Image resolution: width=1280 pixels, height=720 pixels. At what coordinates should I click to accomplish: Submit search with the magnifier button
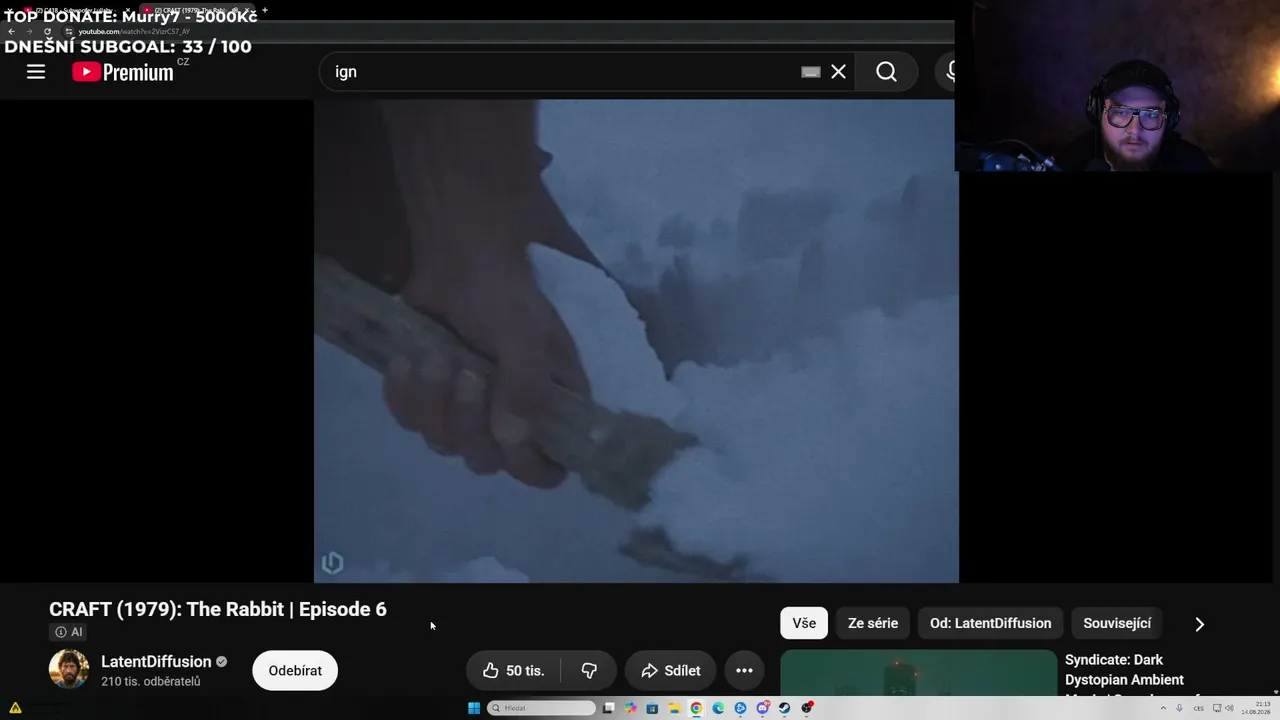point(886,72)
